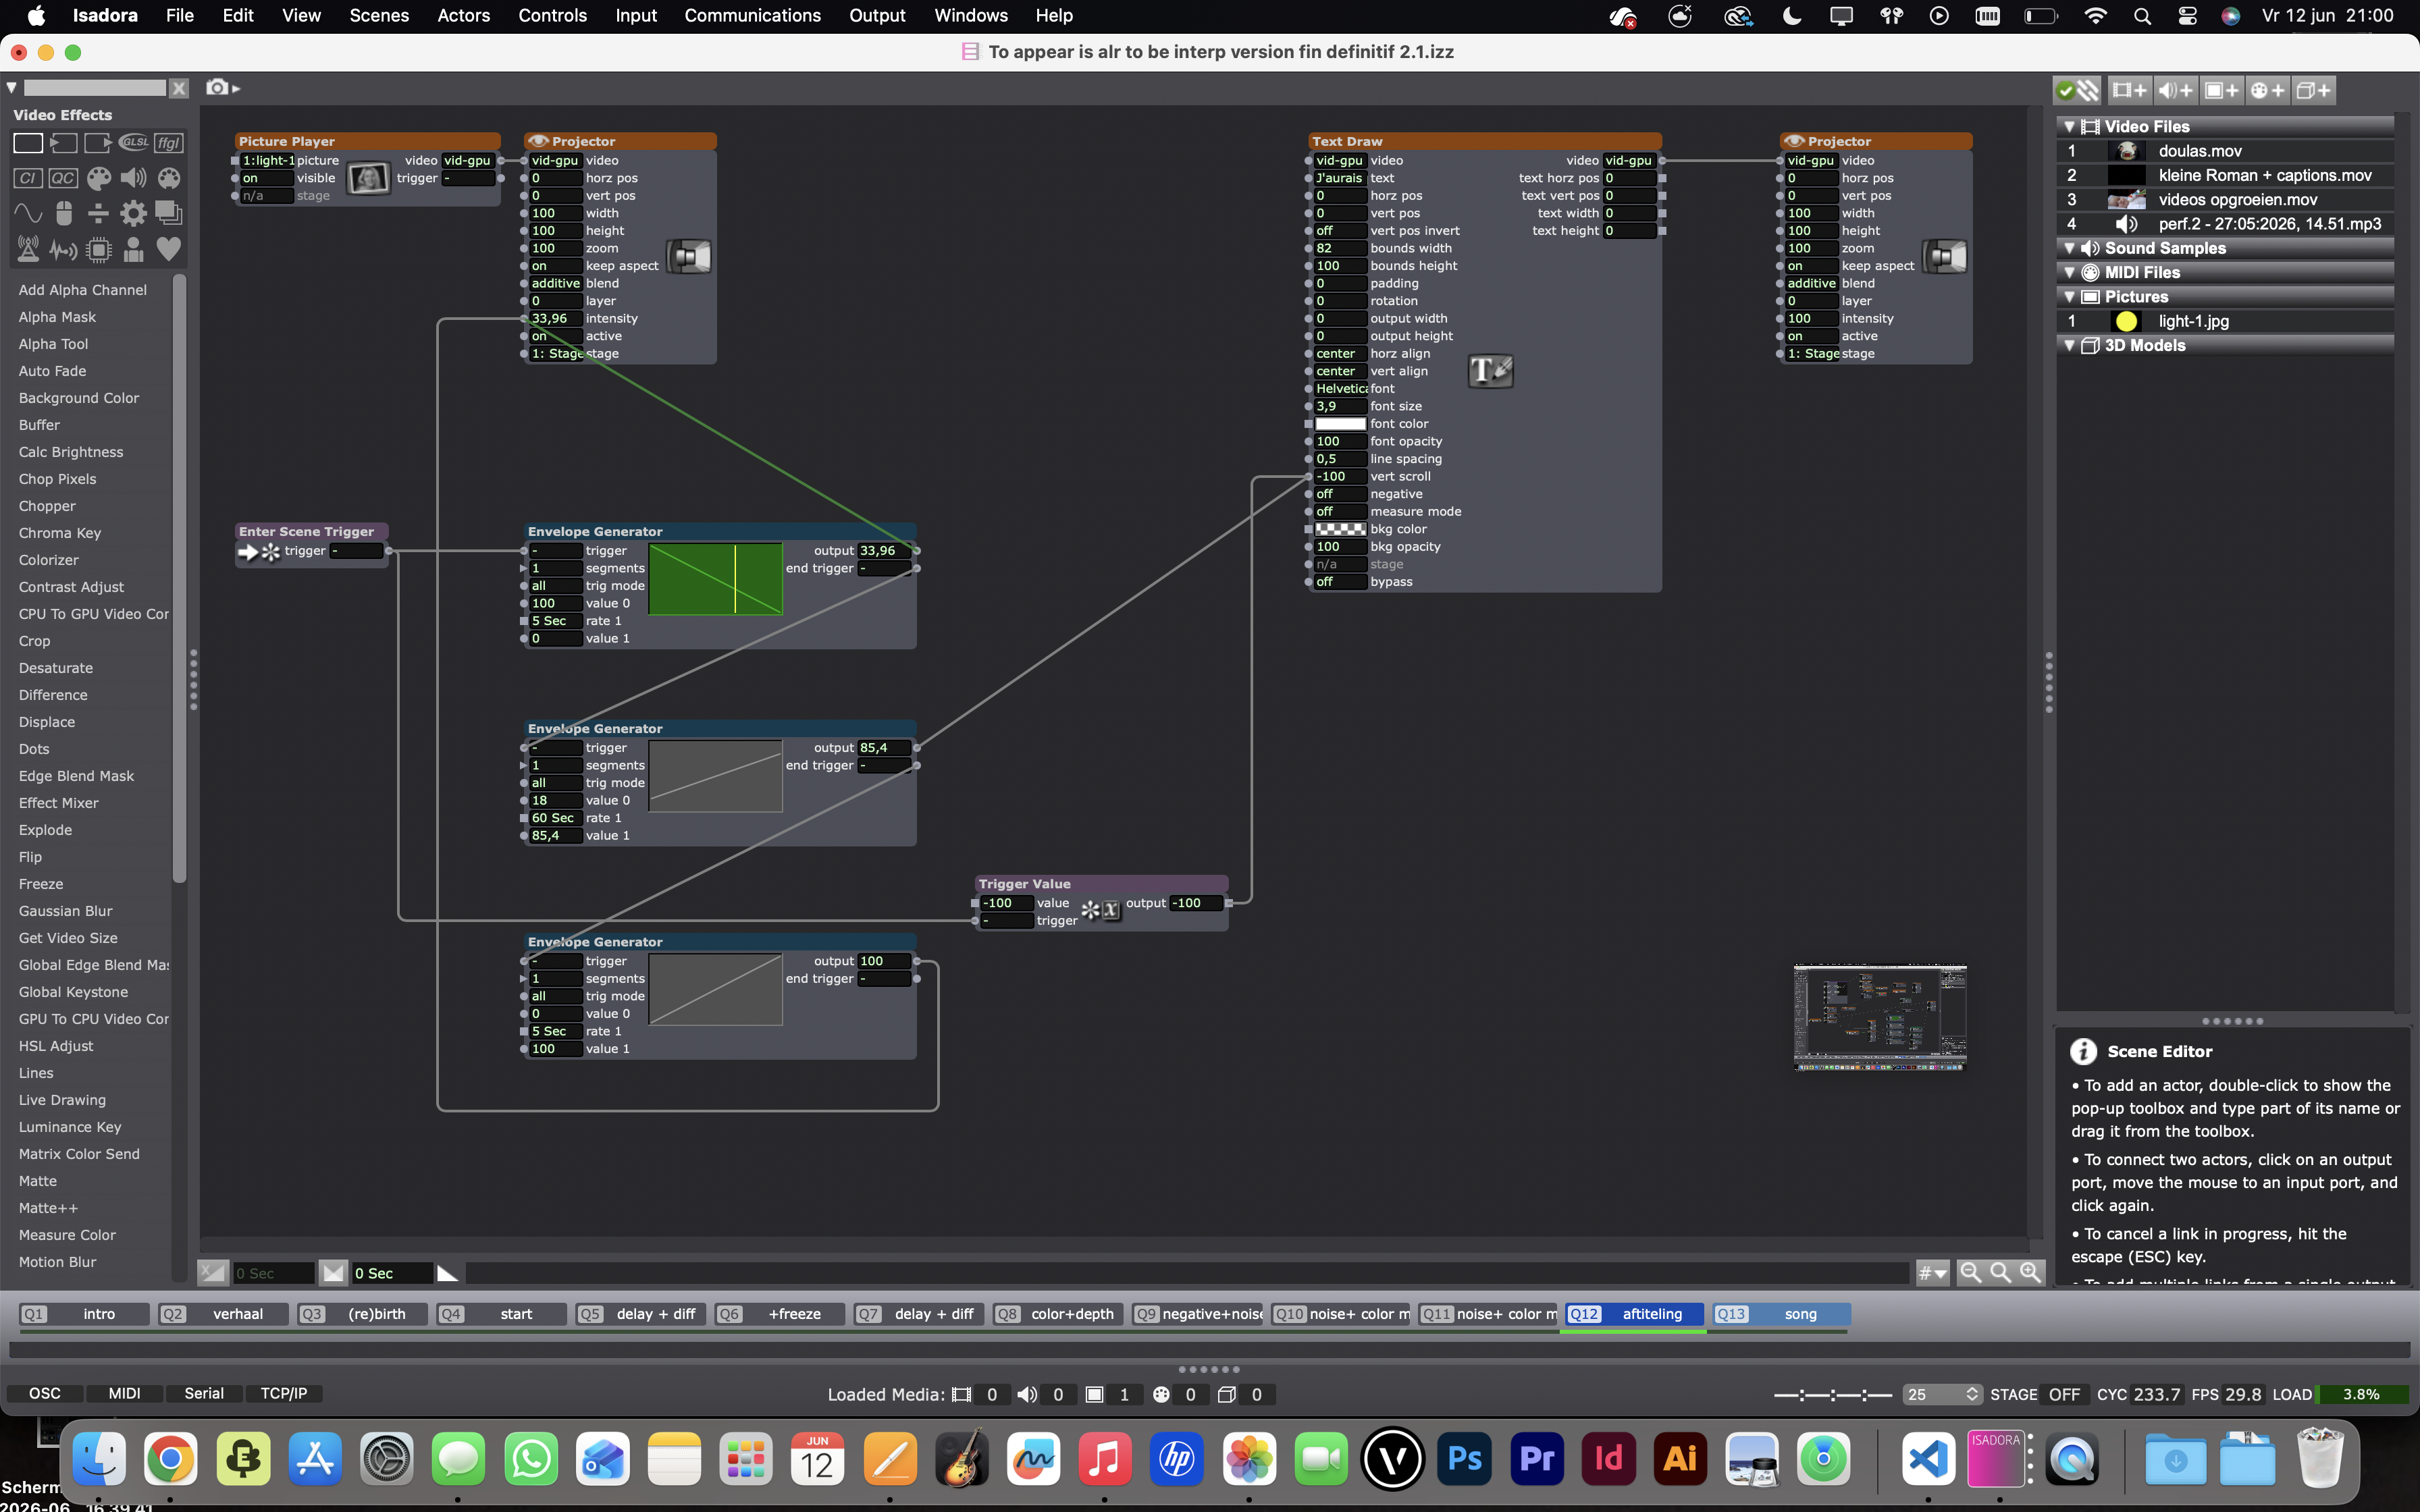Toggle second Projector active on value

pos(1811,336)
